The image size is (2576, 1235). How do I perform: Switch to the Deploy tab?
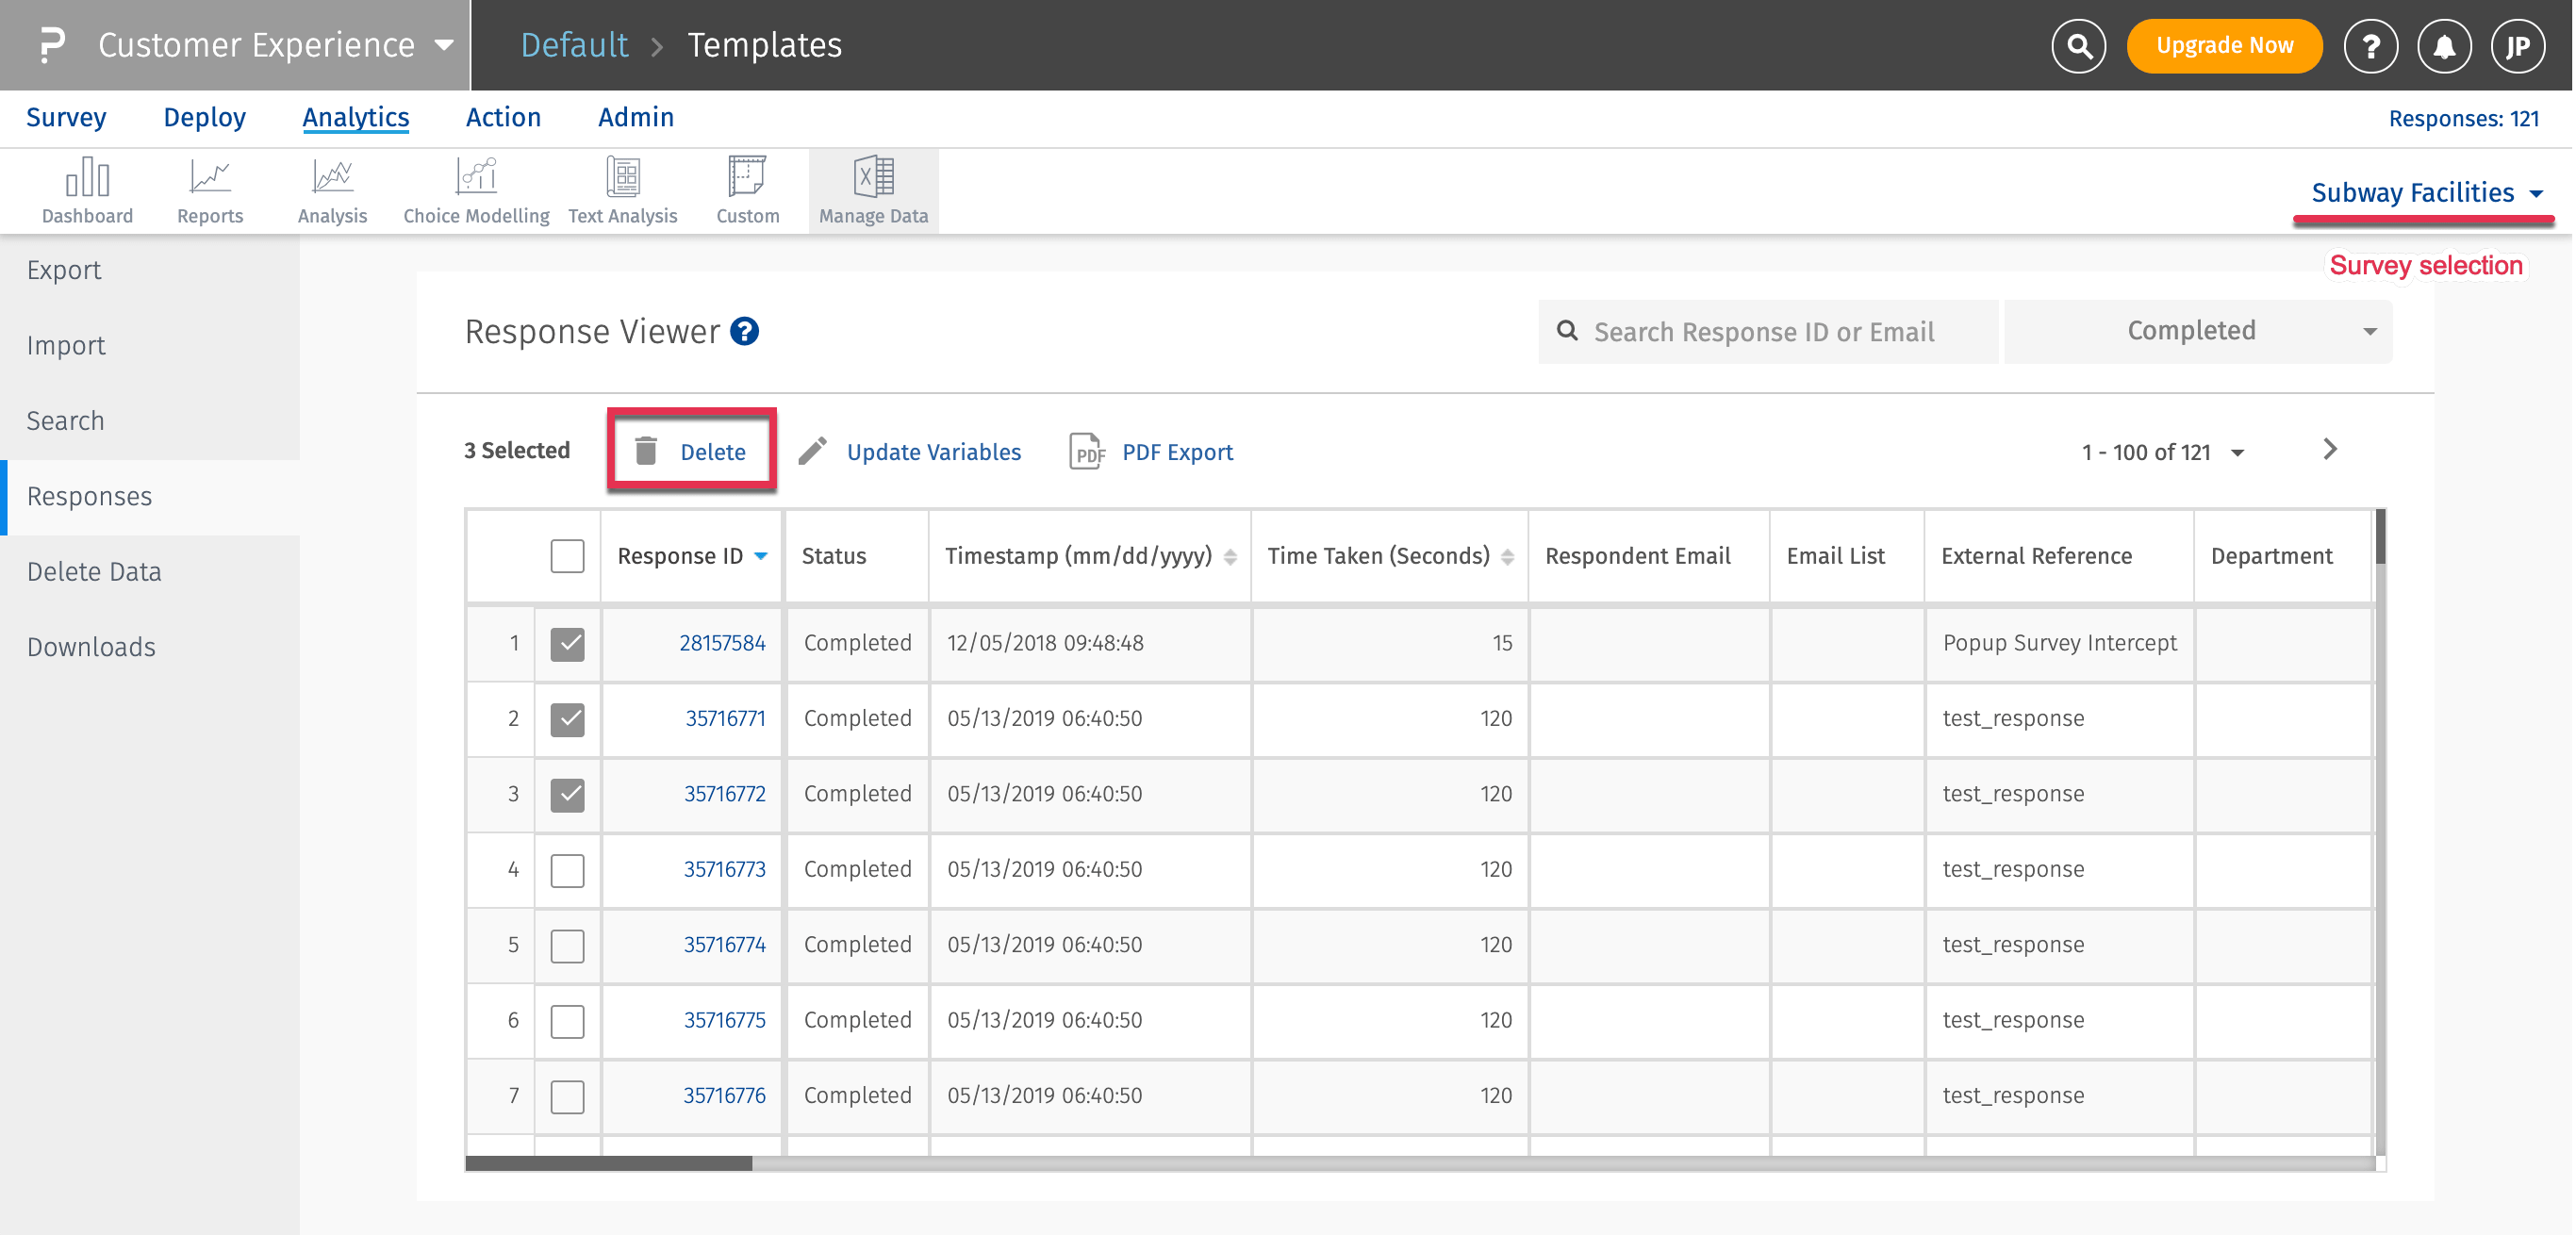pos(204,118)
